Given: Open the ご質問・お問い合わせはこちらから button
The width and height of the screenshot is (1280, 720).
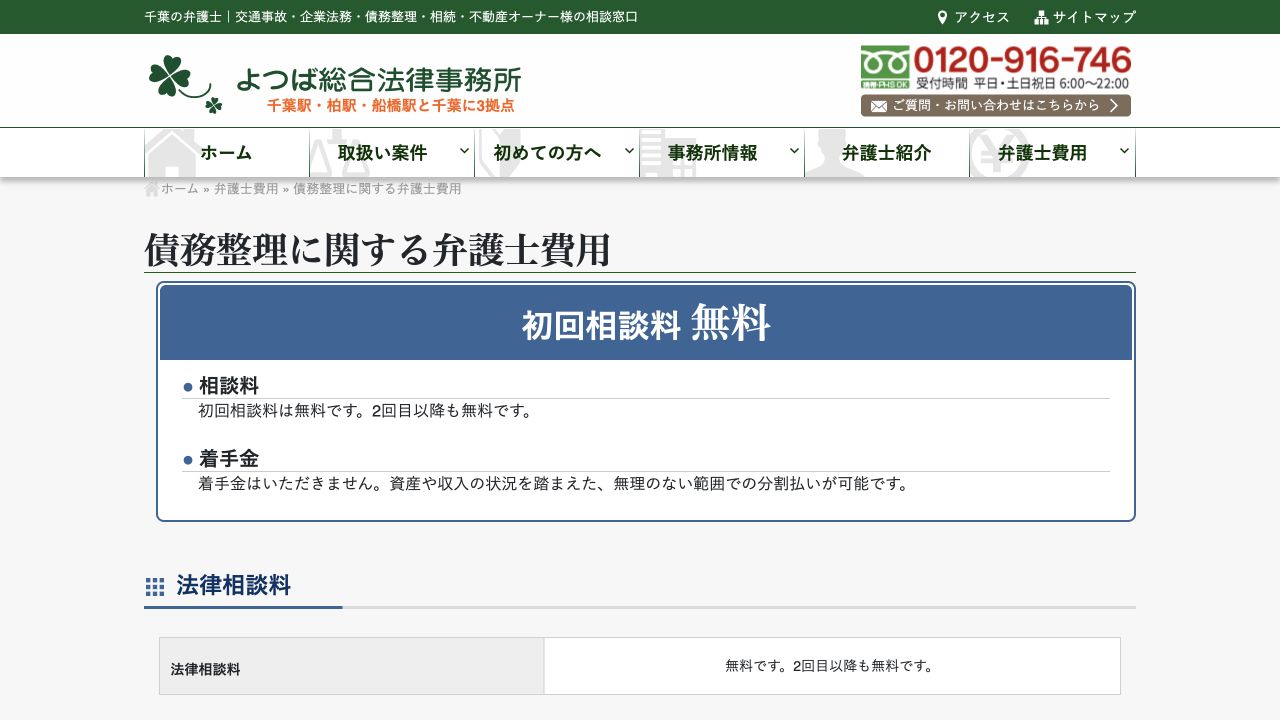Looking at the screenshot, I should [x=996, y=106].
